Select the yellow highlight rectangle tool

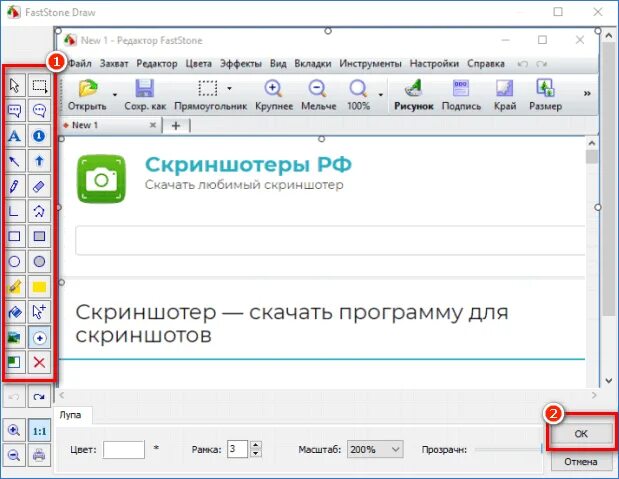(39, 287)
